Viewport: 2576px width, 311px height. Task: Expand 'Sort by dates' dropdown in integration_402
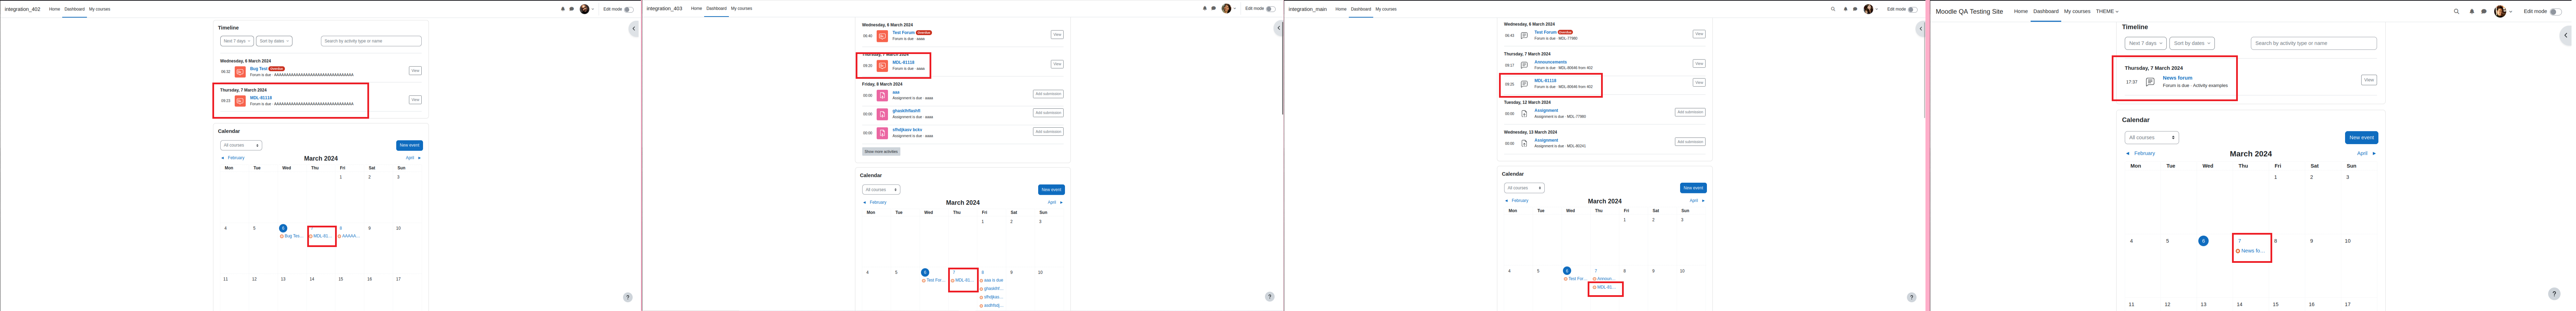(274, 41)
